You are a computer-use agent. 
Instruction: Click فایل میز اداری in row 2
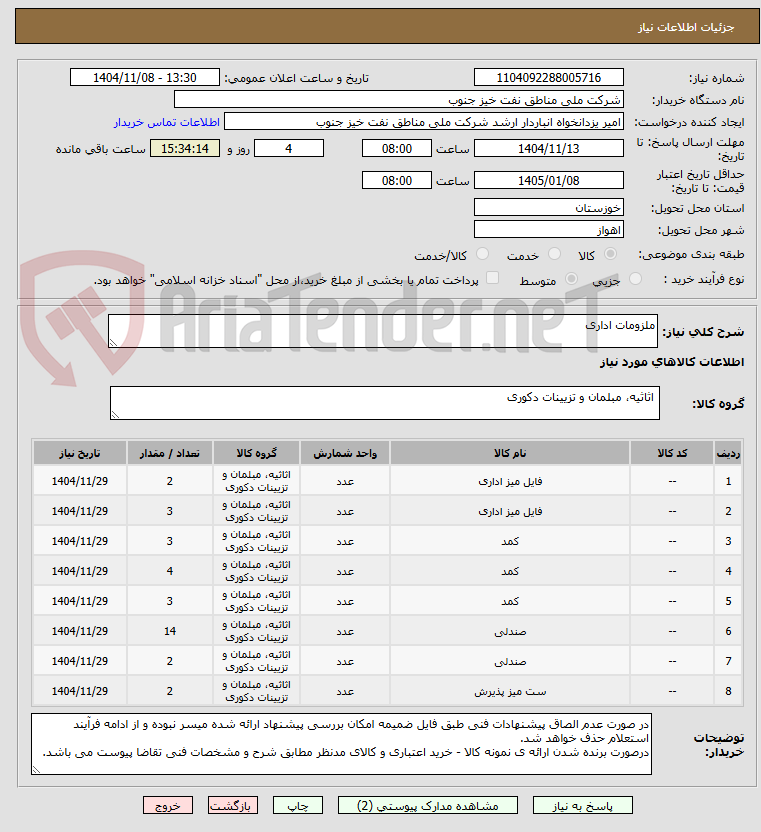510,512
